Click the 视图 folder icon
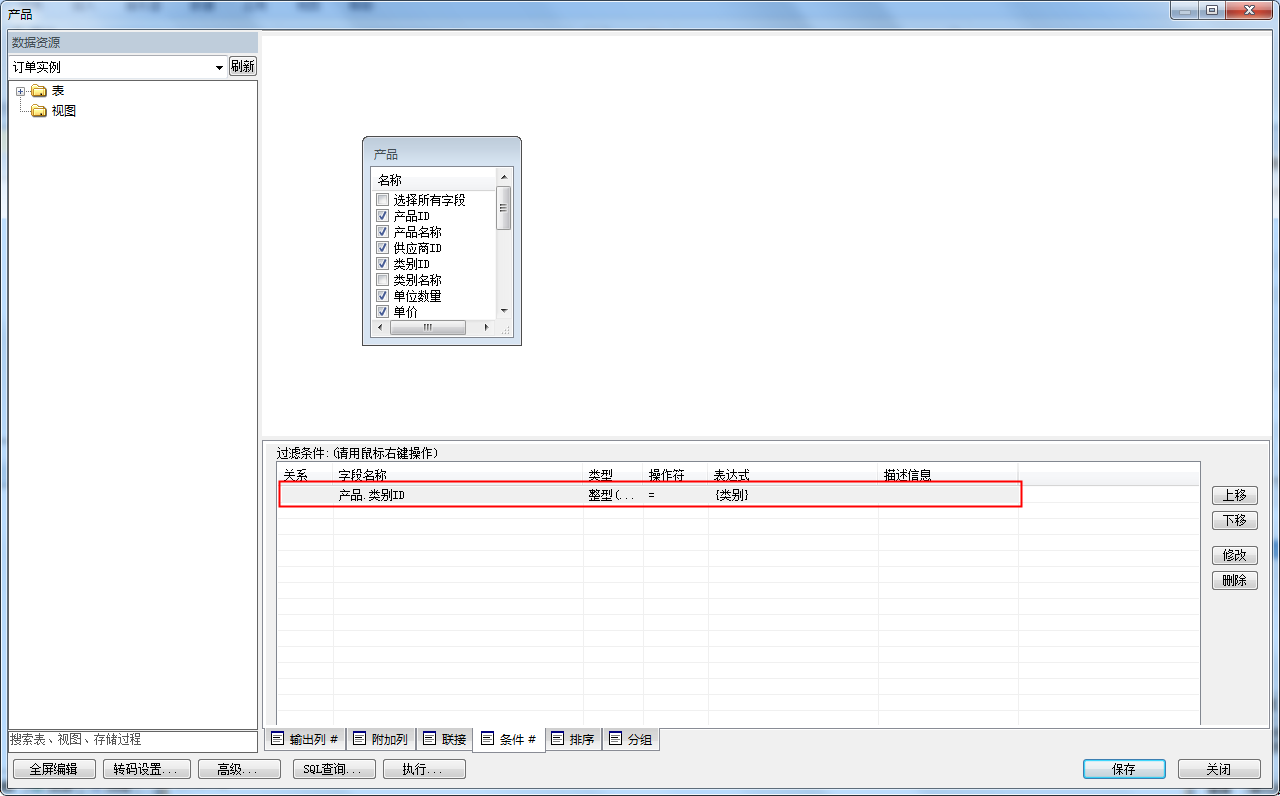Screen dimensions: 1280x796 coord(39,111)
